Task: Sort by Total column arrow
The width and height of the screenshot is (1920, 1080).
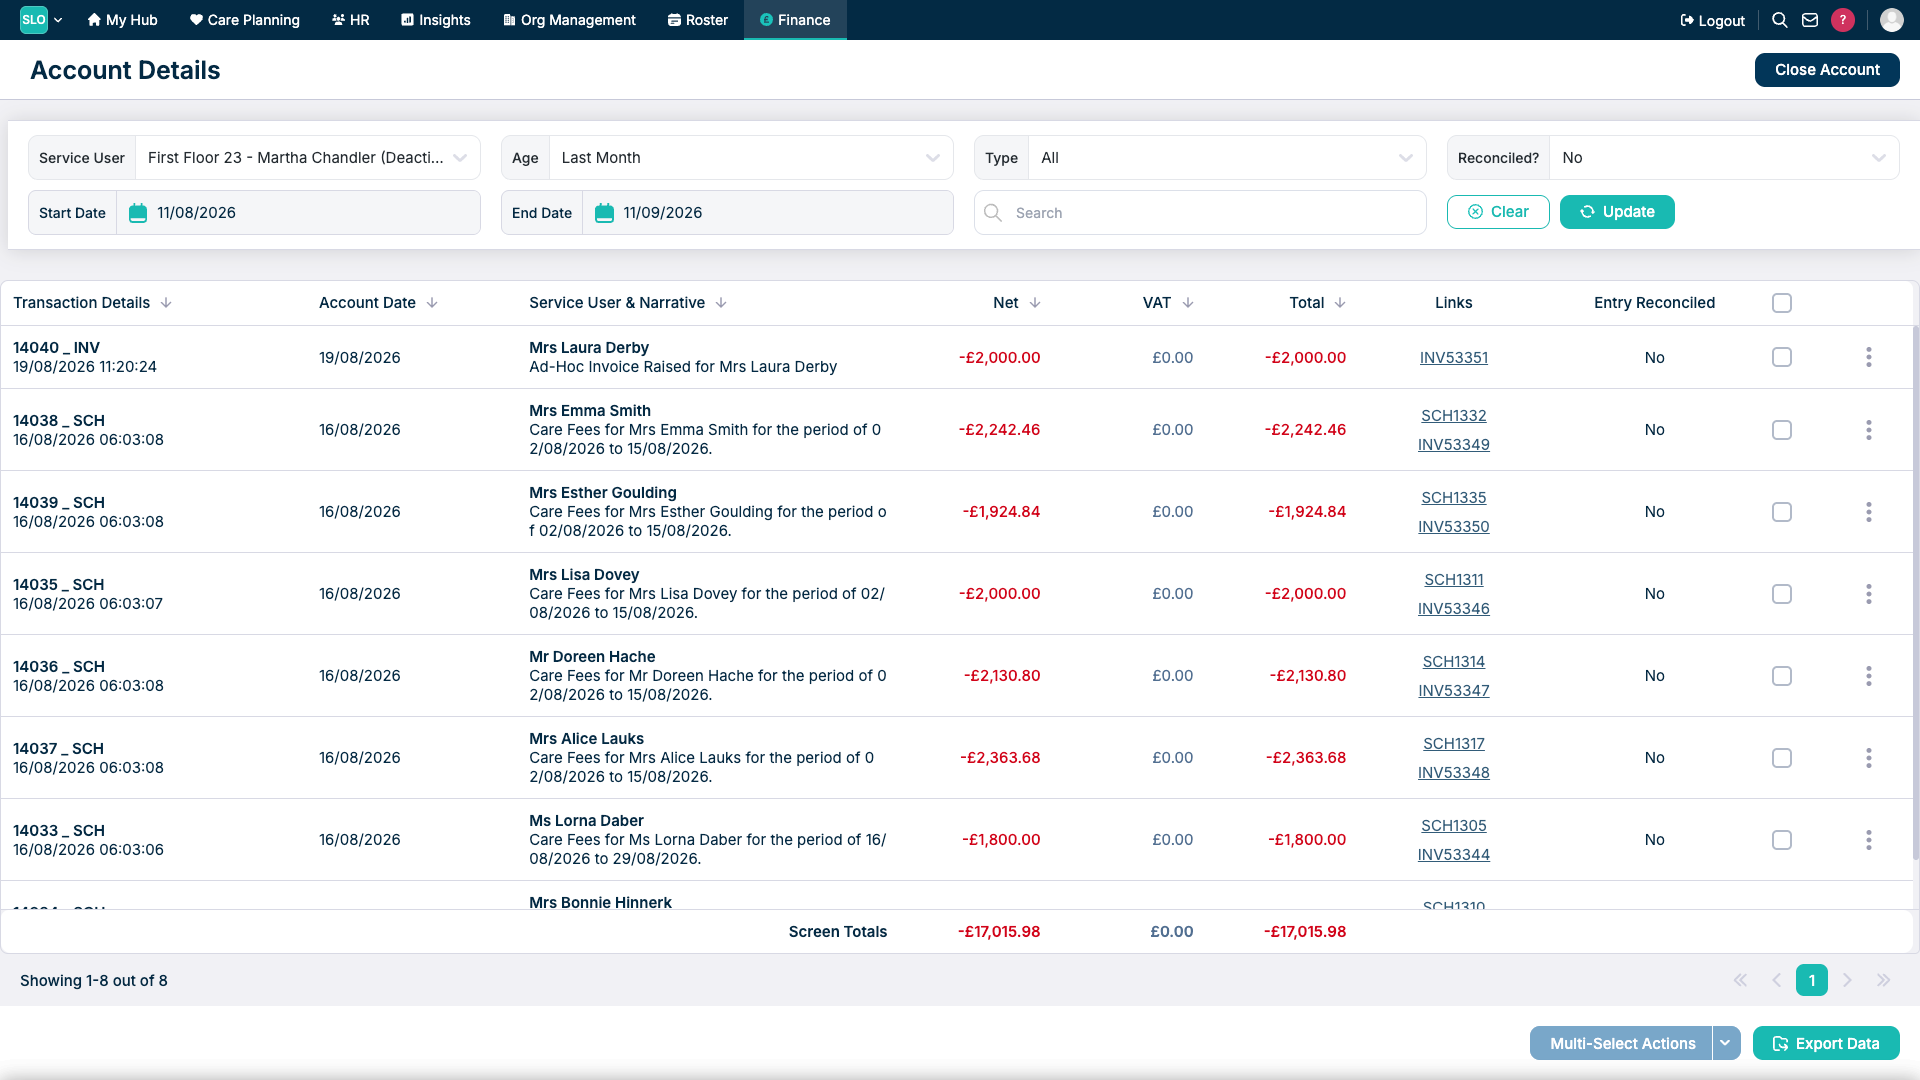Action: (1340, 303)
